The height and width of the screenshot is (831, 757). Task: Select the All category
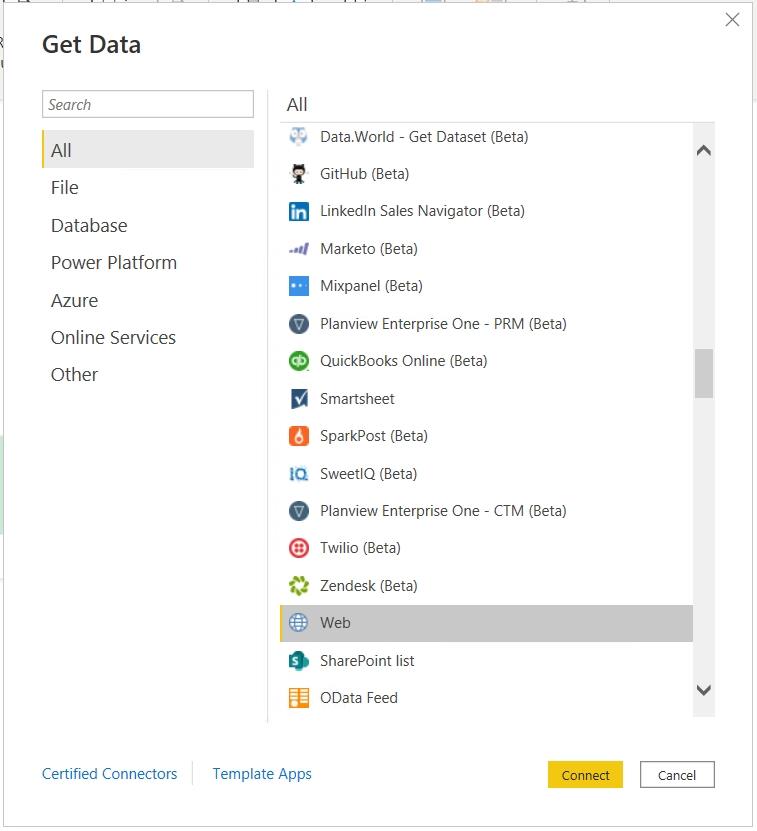pos(148,150)
